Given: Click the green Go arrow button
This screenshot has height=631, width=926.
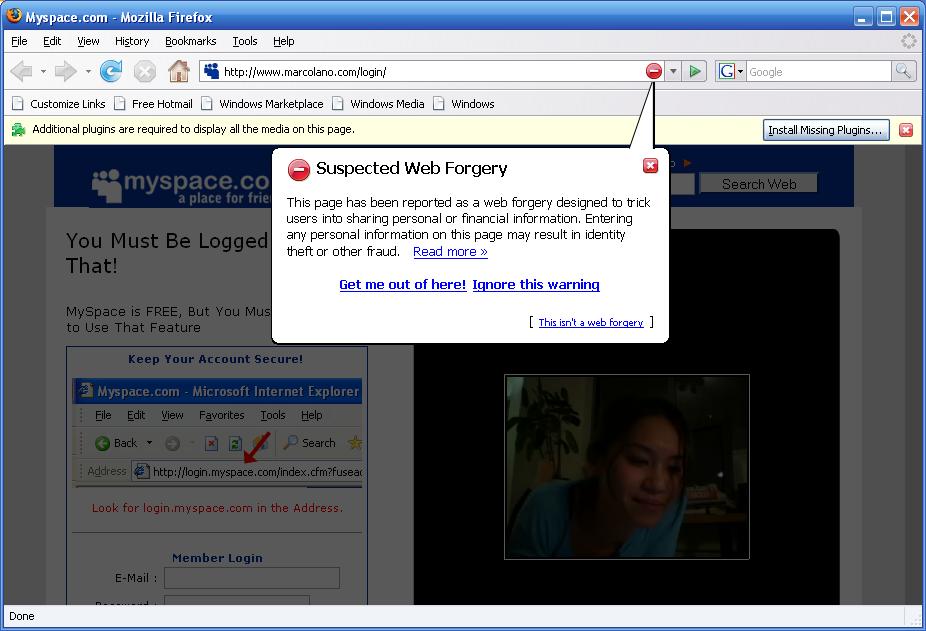Looking at the screenshot, I should [x=695, y=71].
